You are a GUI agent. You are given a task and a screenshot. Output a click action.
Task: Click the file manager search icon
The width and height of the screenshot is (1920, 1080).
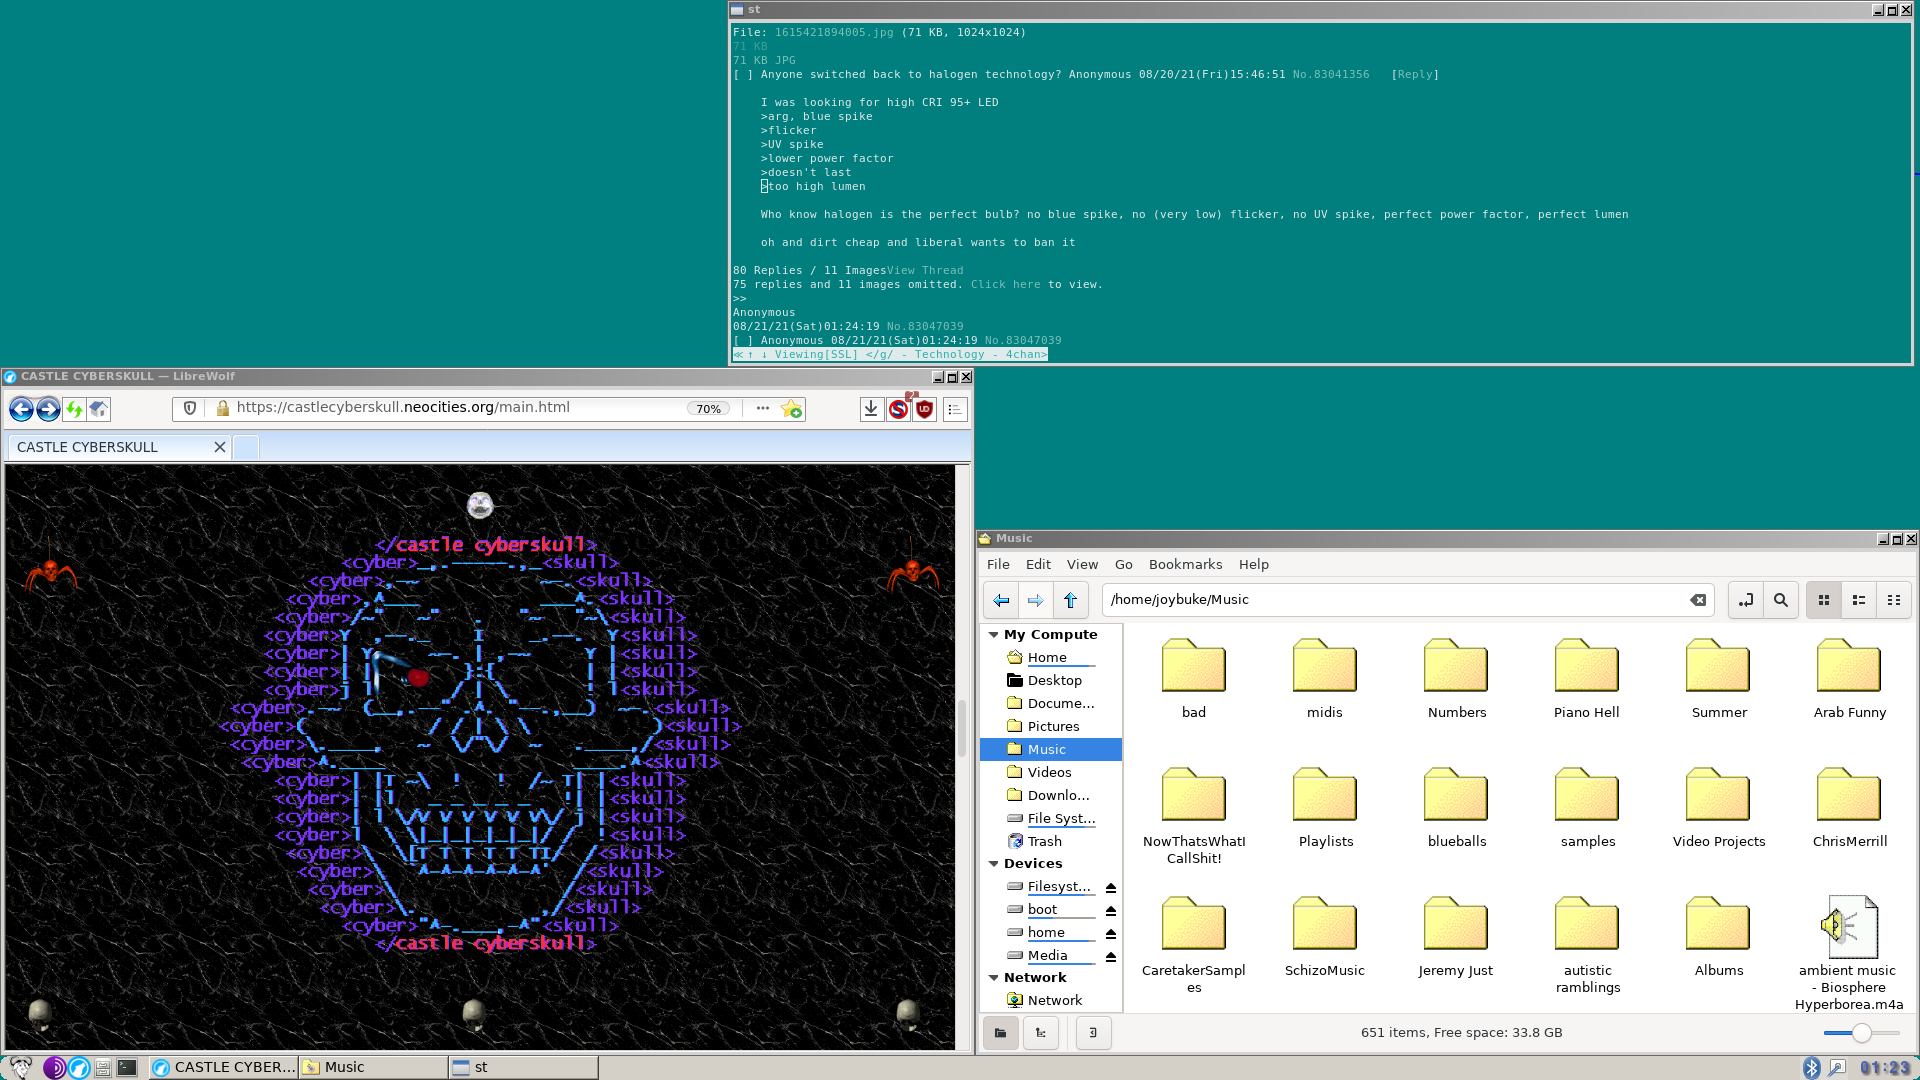(1781, 600)
